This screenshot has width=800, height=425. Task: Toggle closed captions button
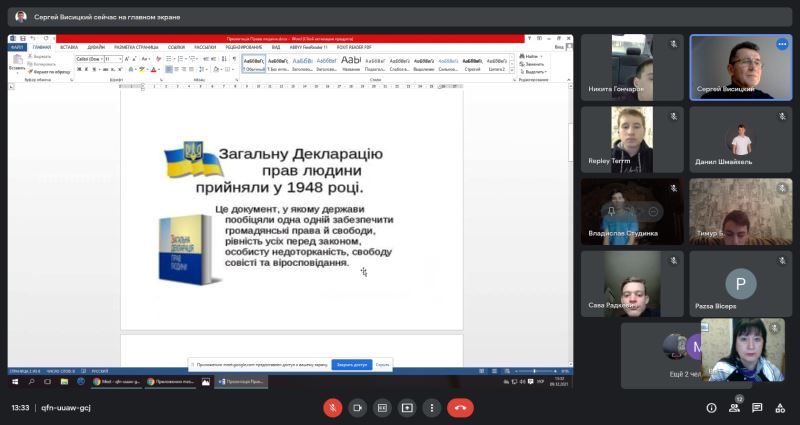(382, 408)
